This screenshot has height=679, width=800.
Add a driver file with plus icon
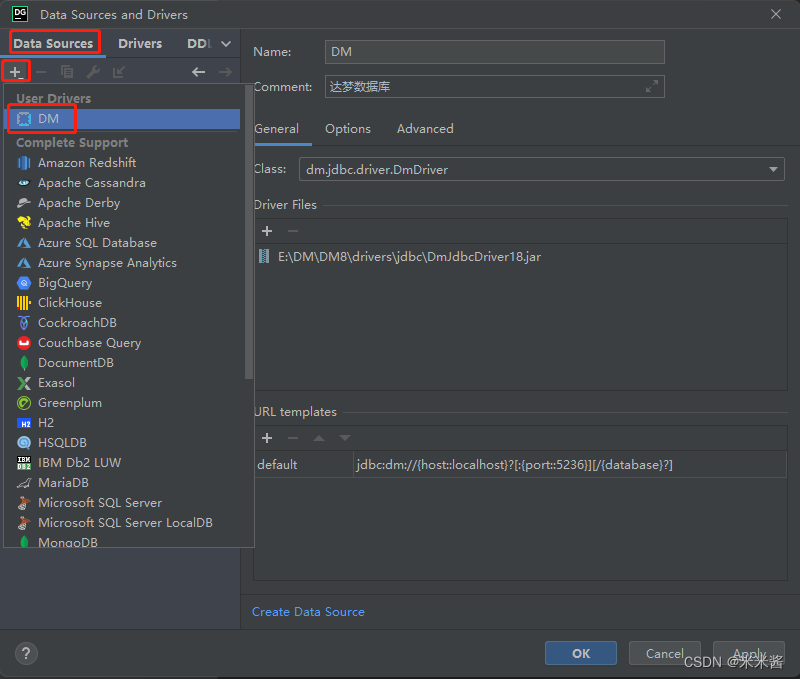coord(267,231)
